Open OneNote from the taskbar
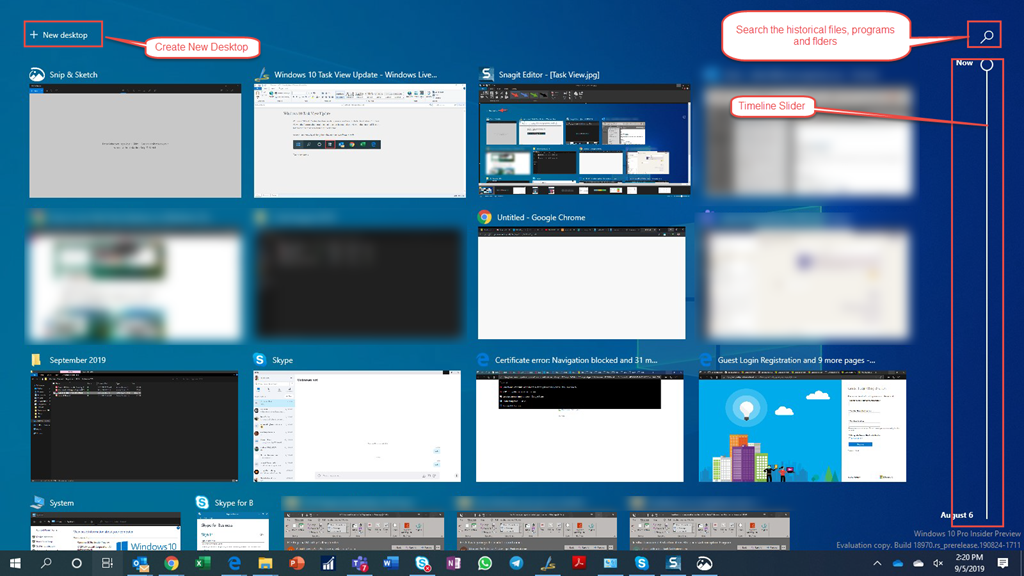Screen dimensions: 1024x576 453,562
